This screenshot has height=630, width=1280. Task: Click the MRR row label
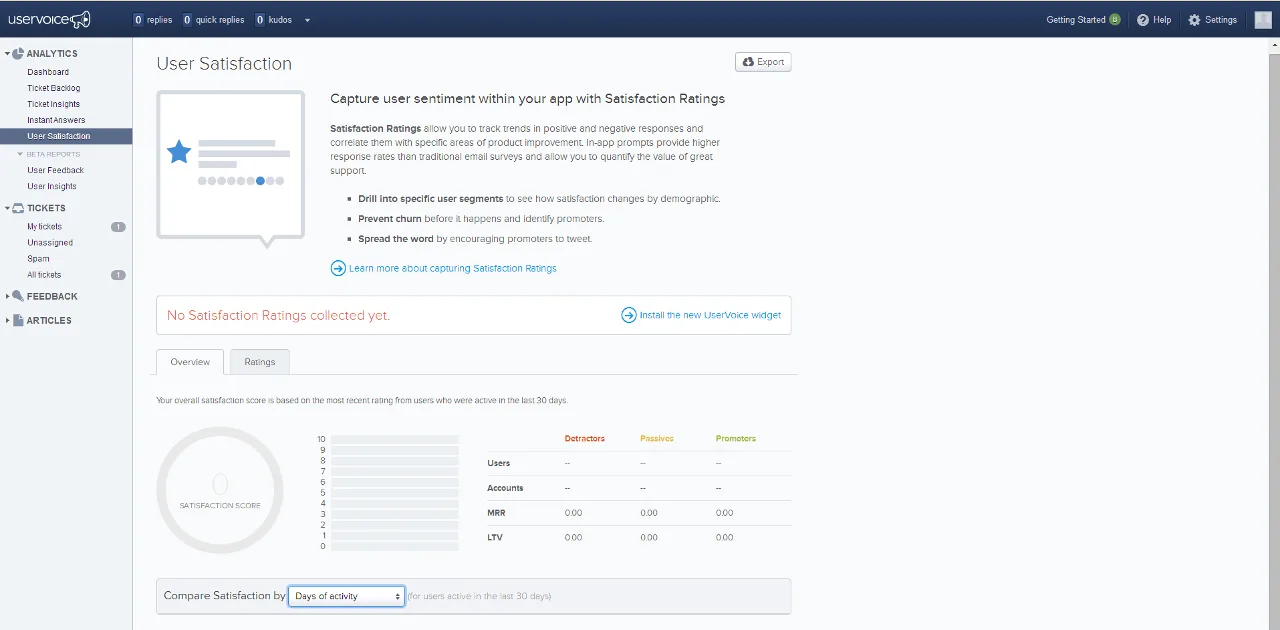click(496, 513)
